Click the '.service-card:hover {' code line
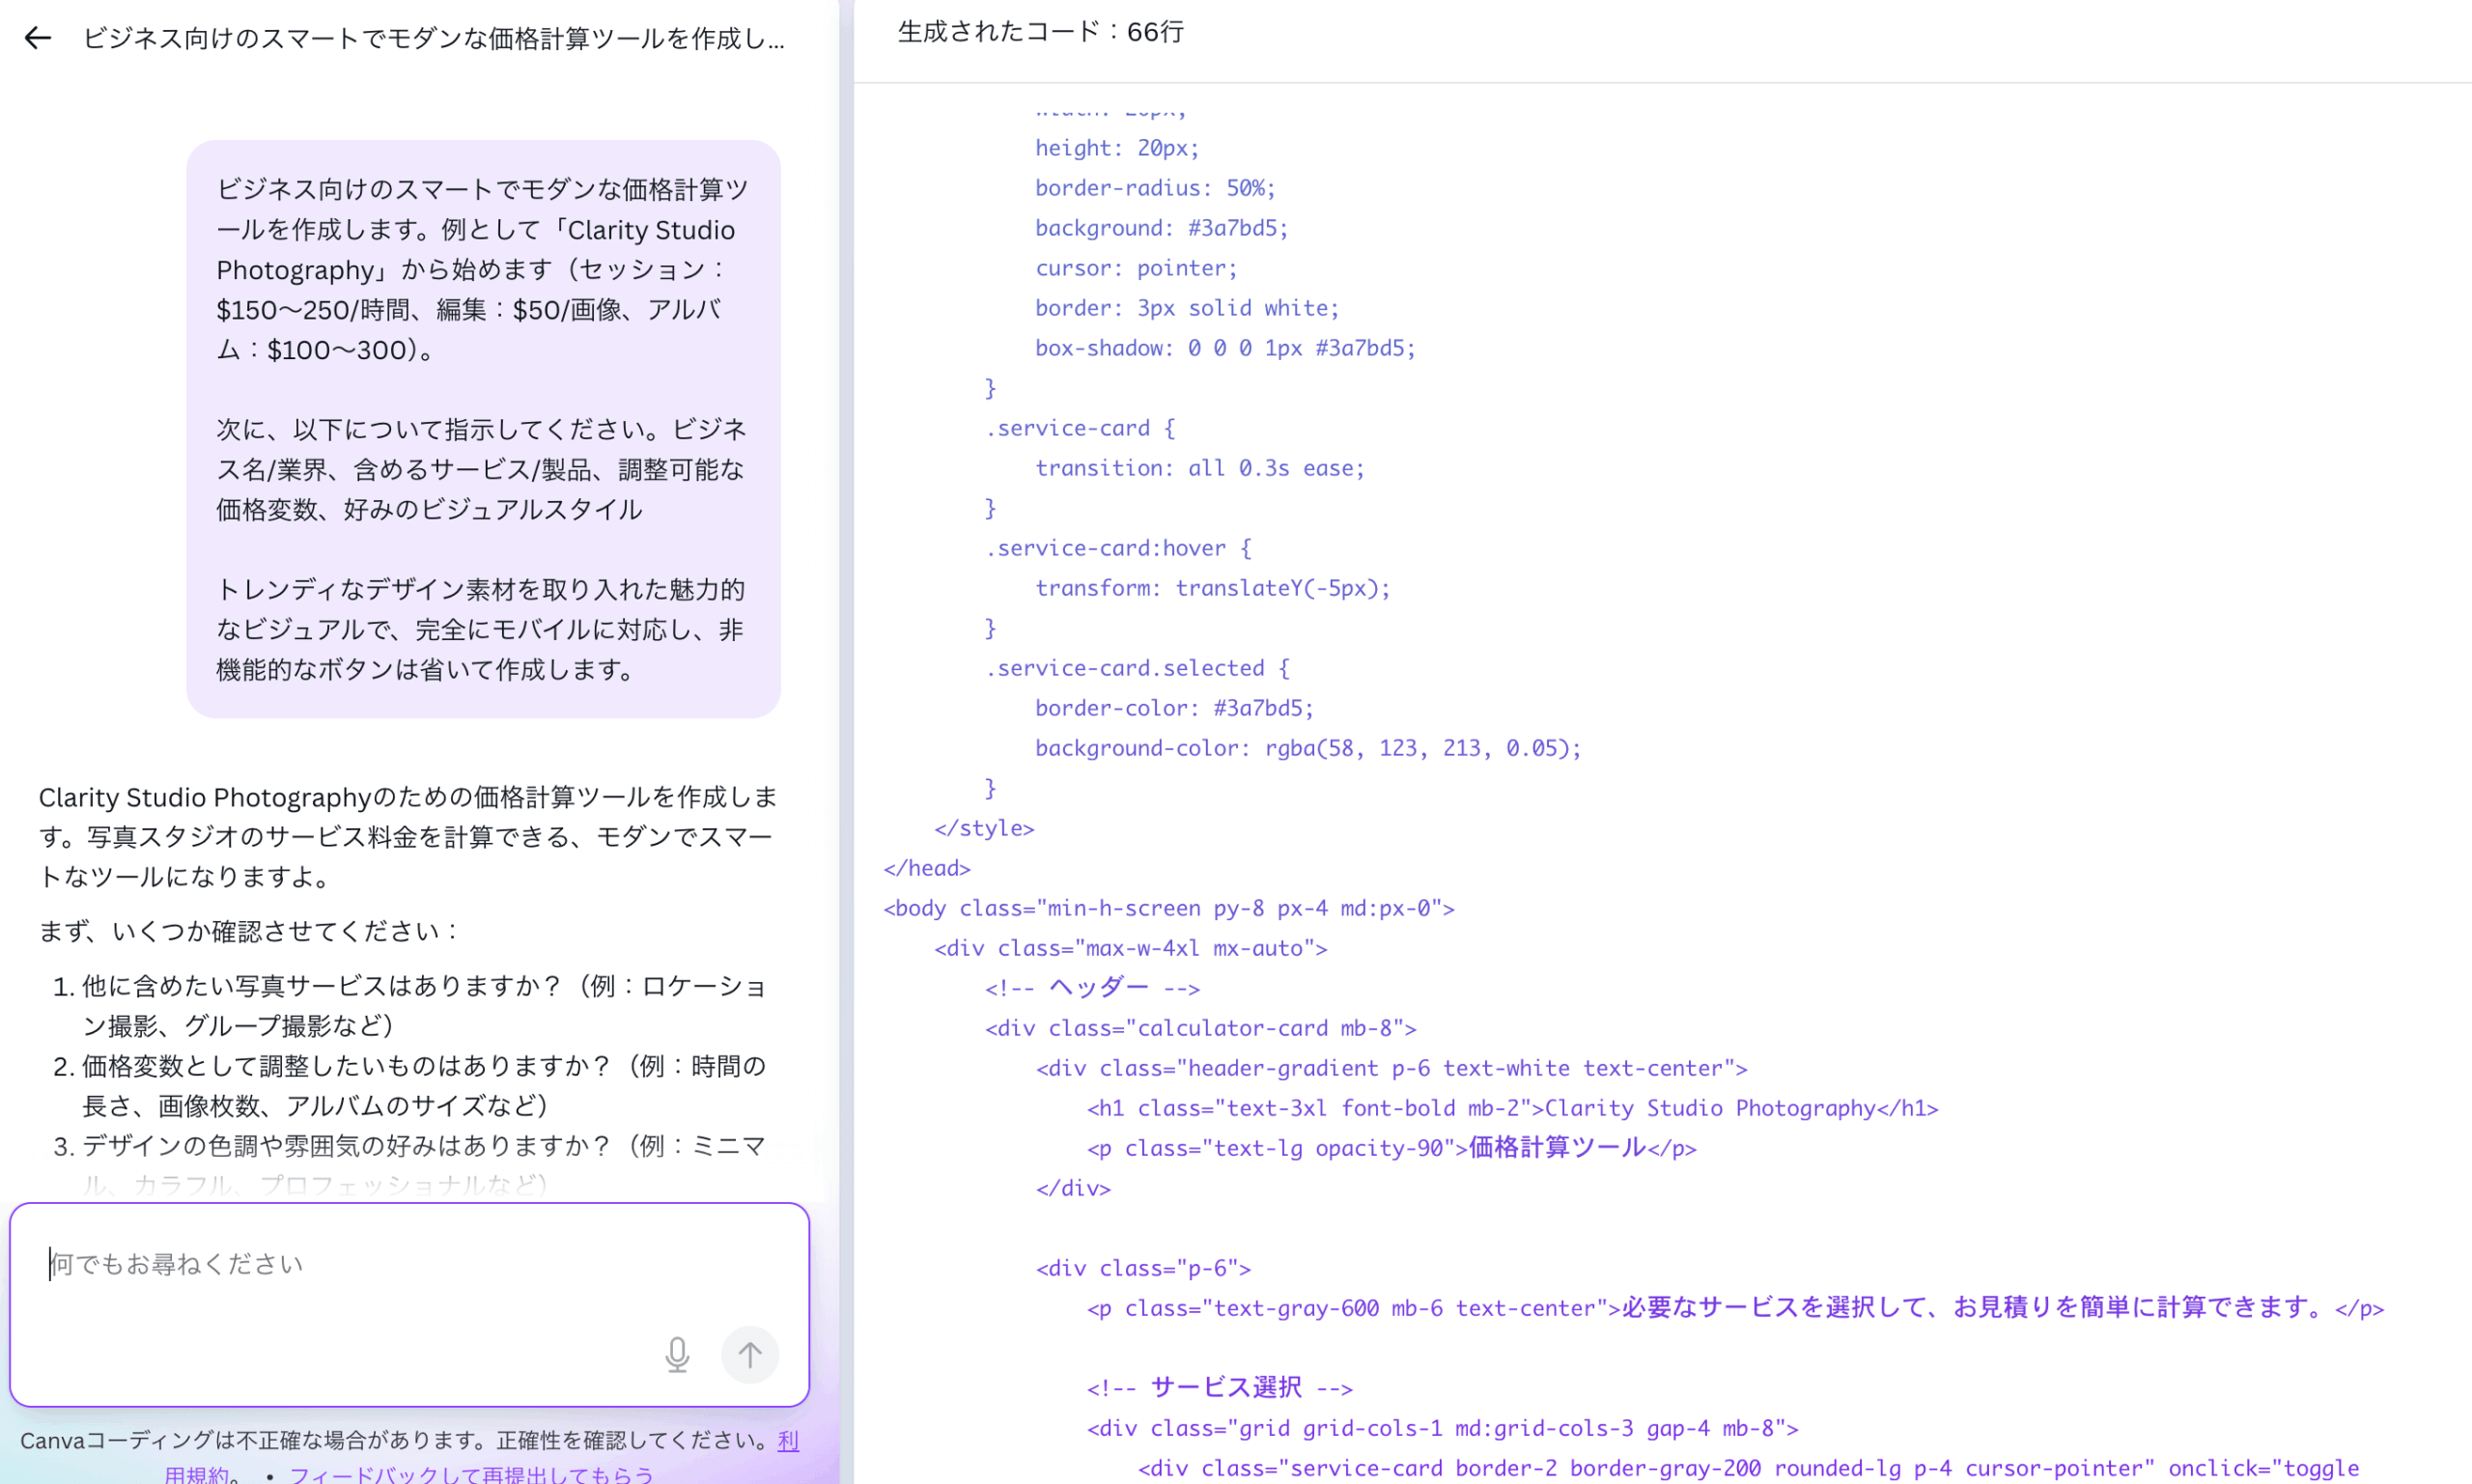 1118,548
